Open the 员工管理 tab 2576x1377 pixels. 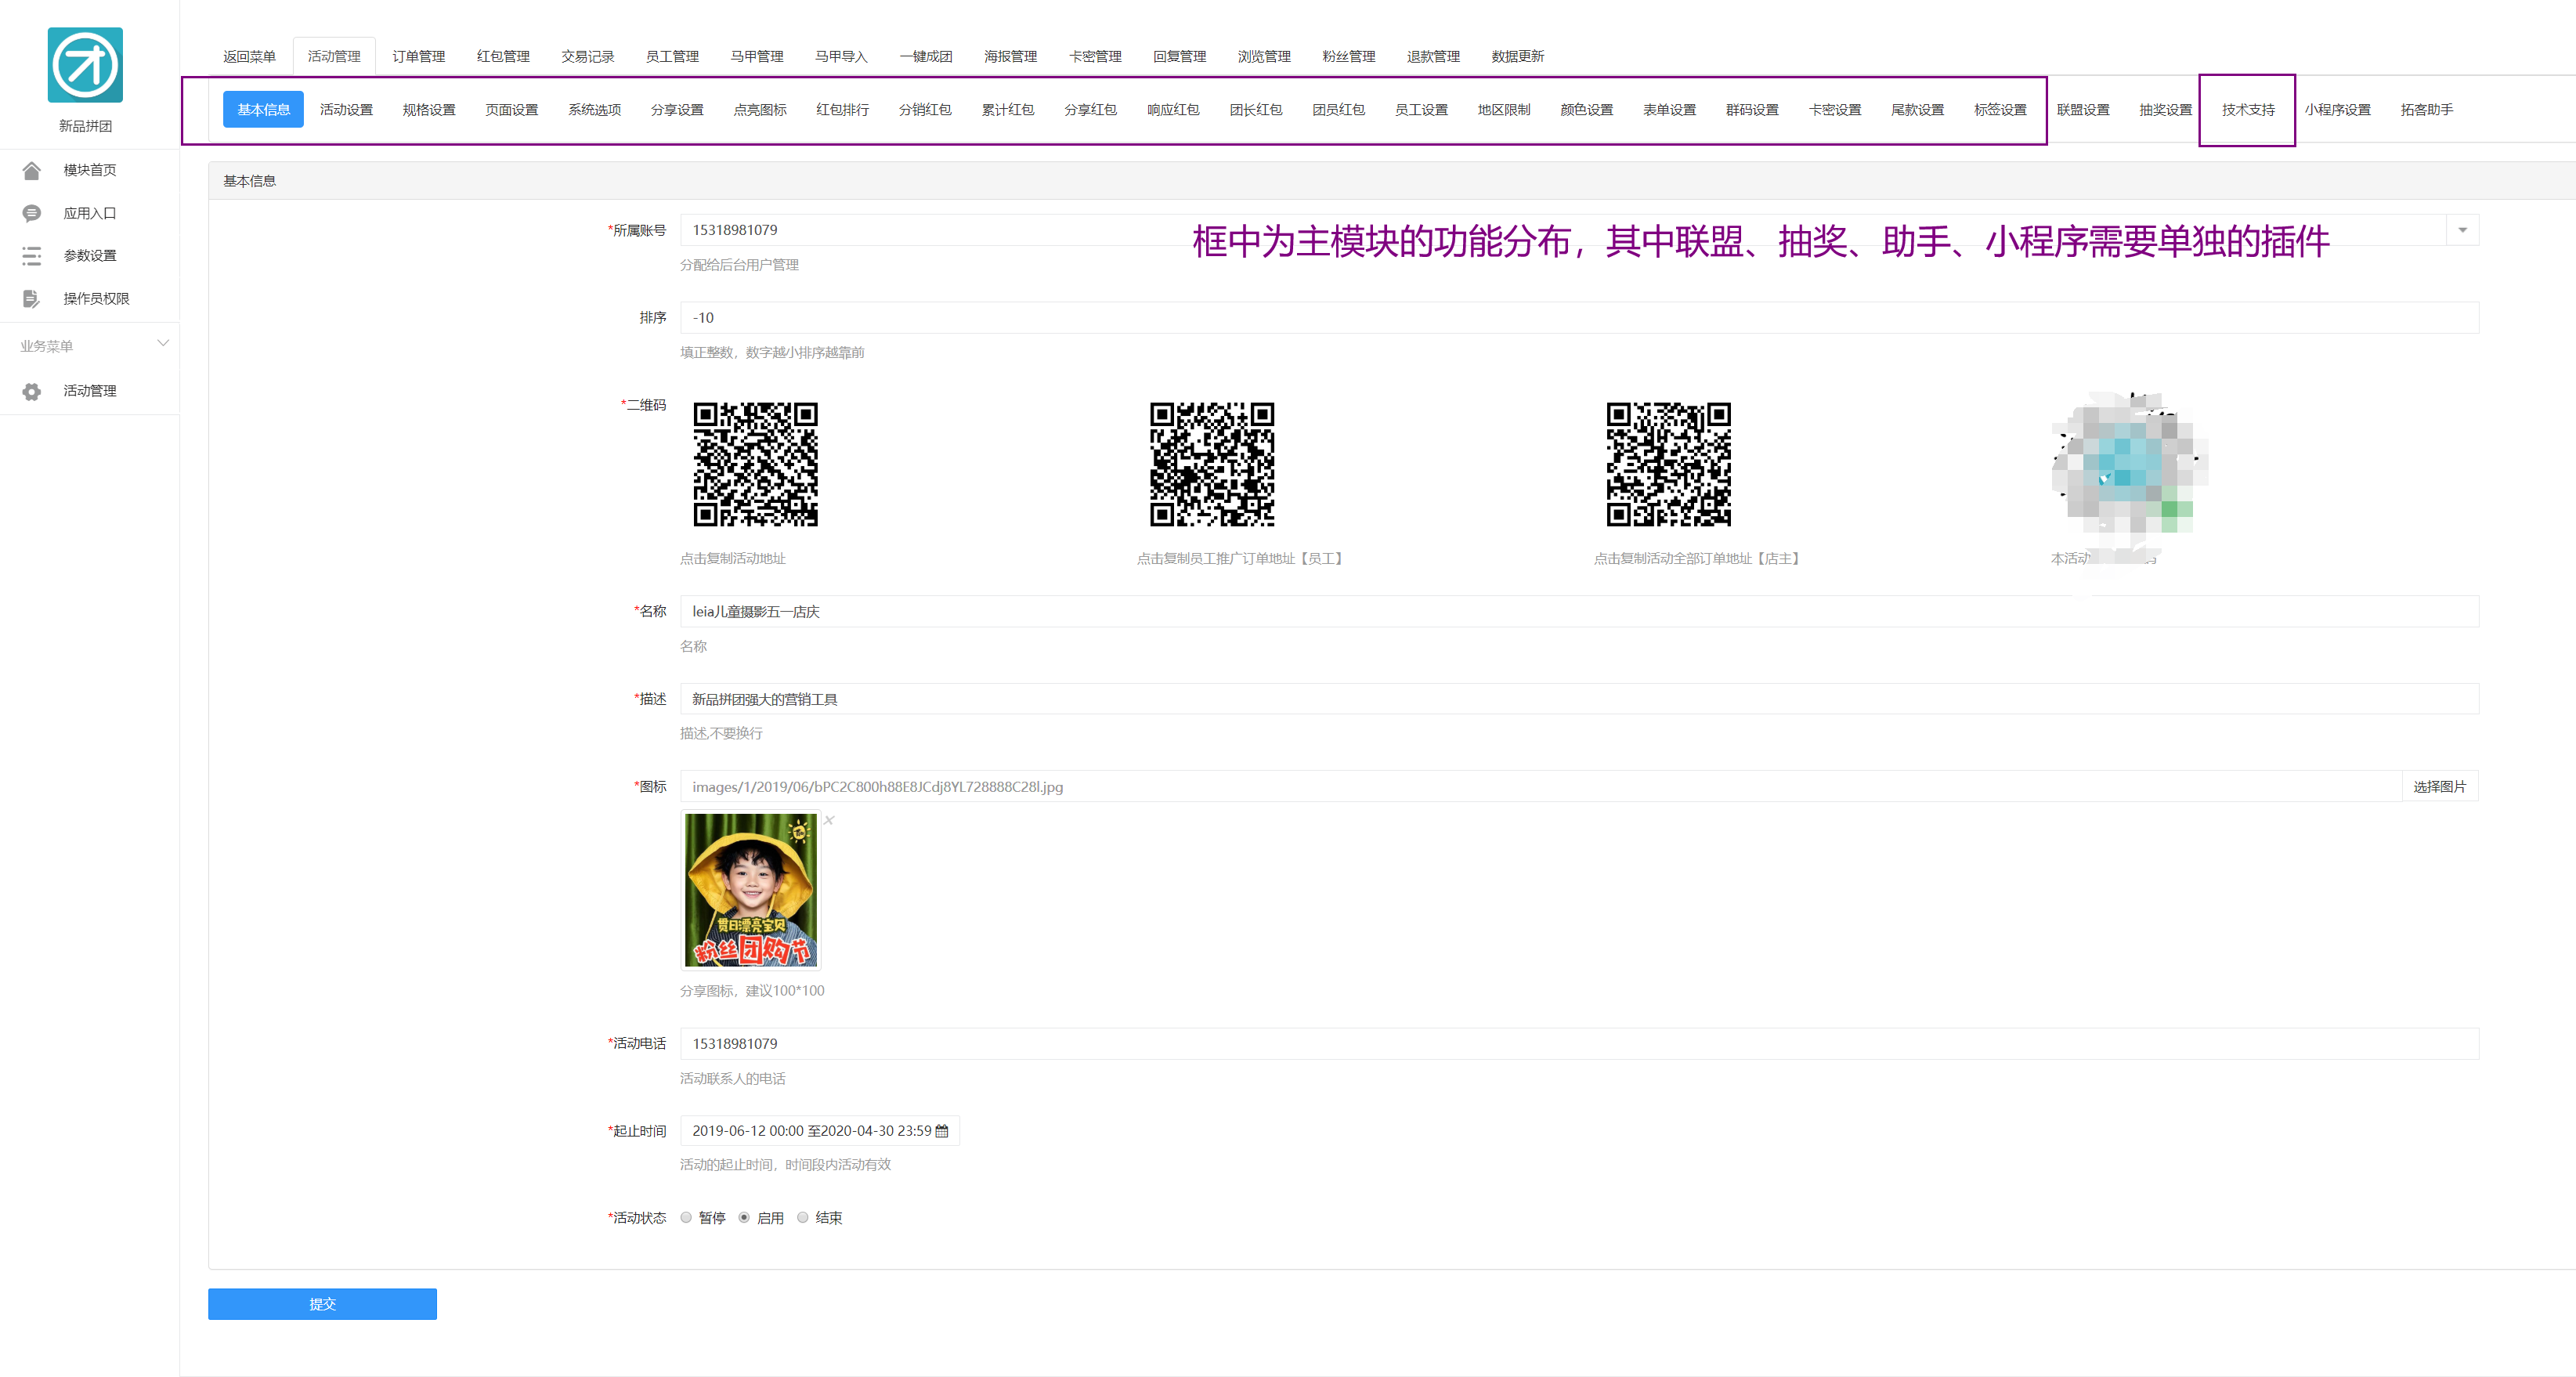pyautogui.click(x=672, y=56)
